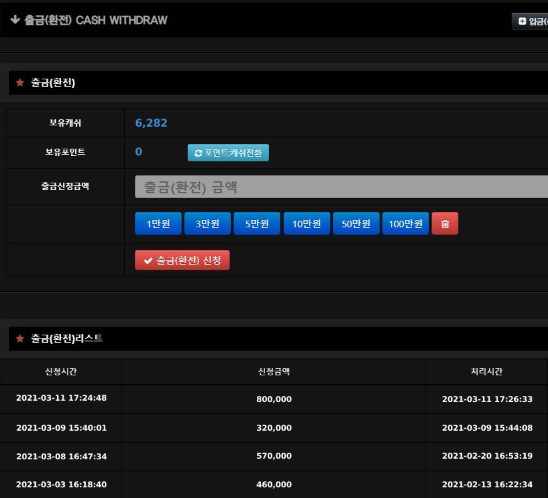Image resolution: width=548 pixels, height=498 pixels.
Task: Click the red star beside 출금(환전)리스트
Action: (x=20, y=338)
